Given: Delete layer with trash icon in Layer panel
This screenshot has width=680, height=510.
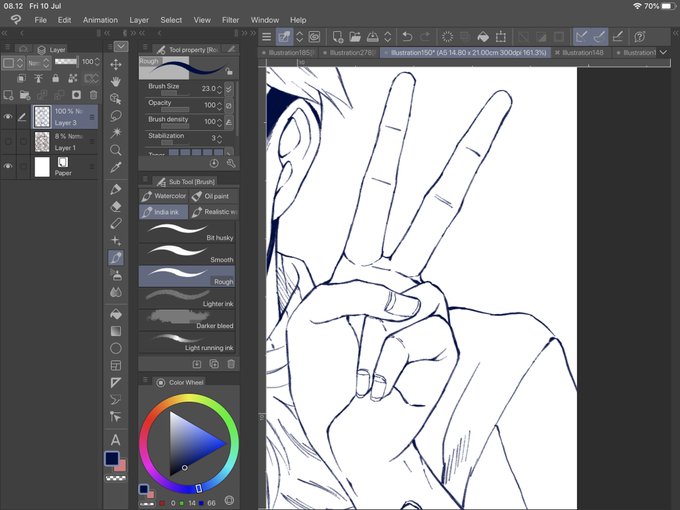Looking at the screenshot, I should (93, 95).
